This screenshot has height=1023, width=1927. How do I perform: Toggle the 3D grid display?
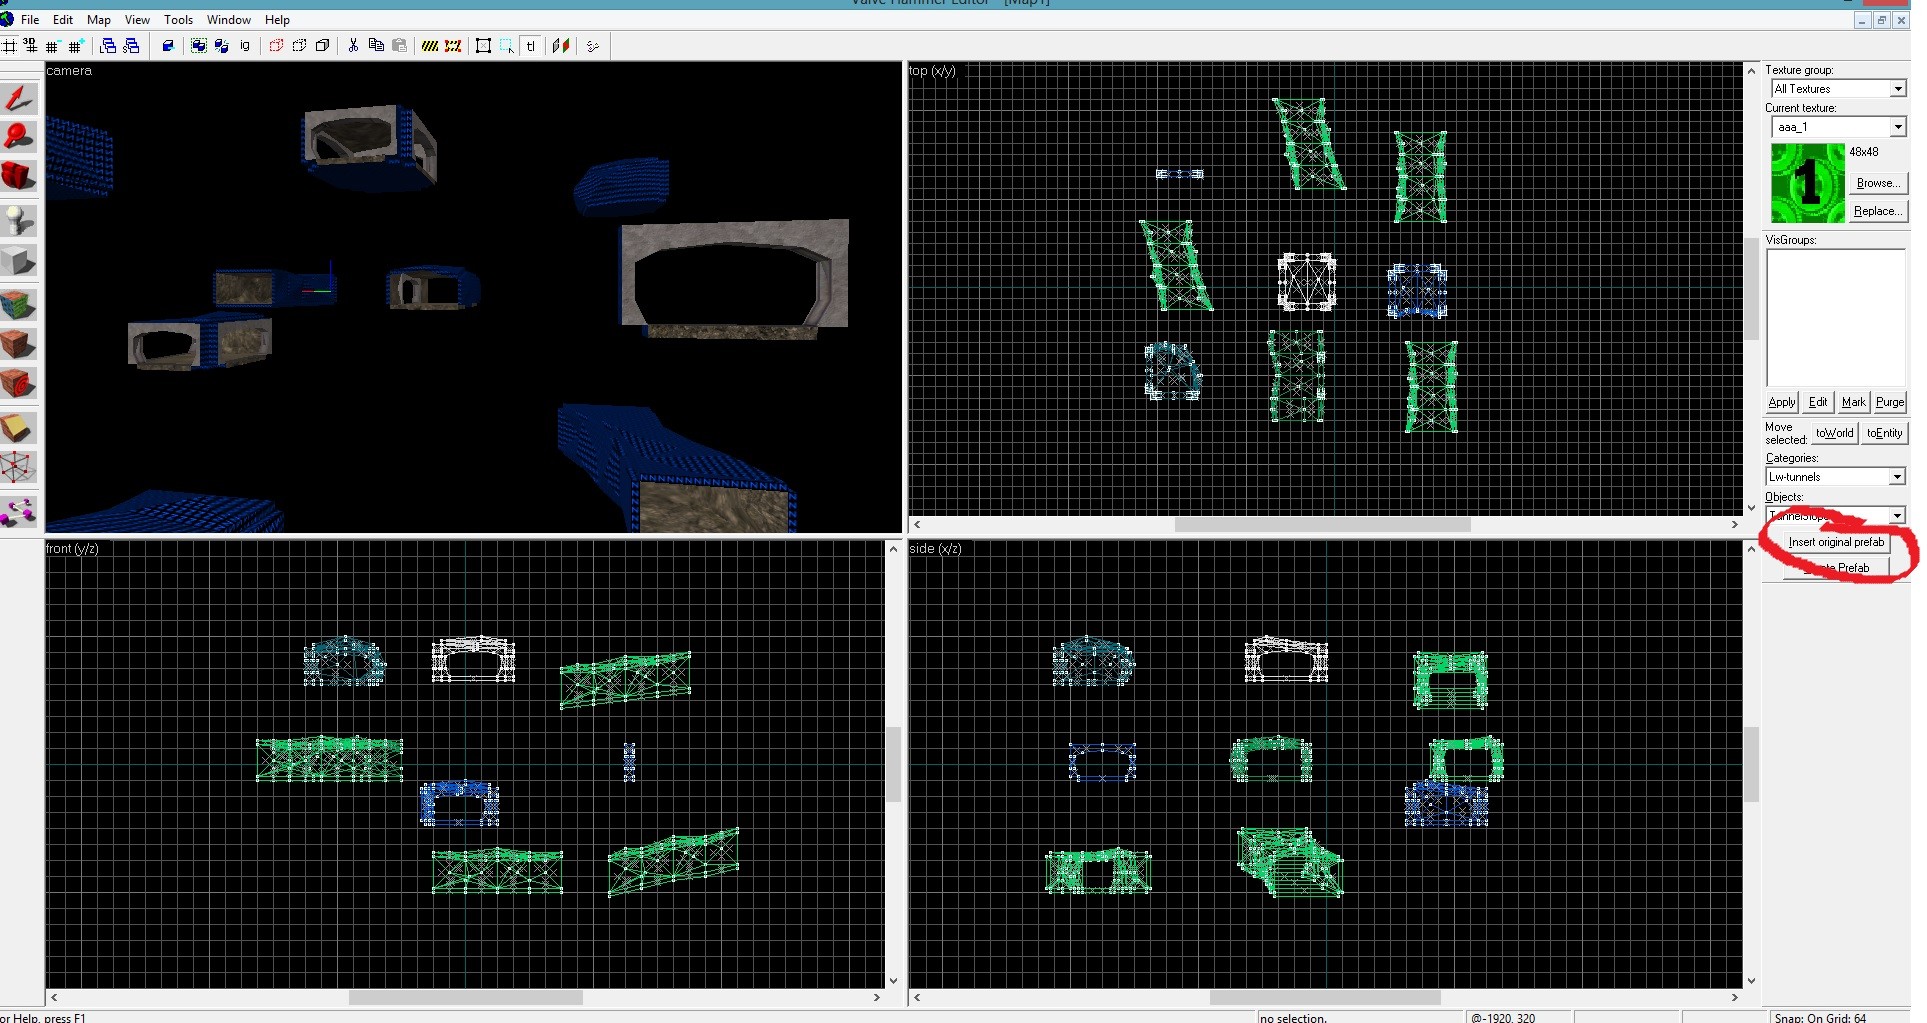pyautogui.click(x=31, y=46)
